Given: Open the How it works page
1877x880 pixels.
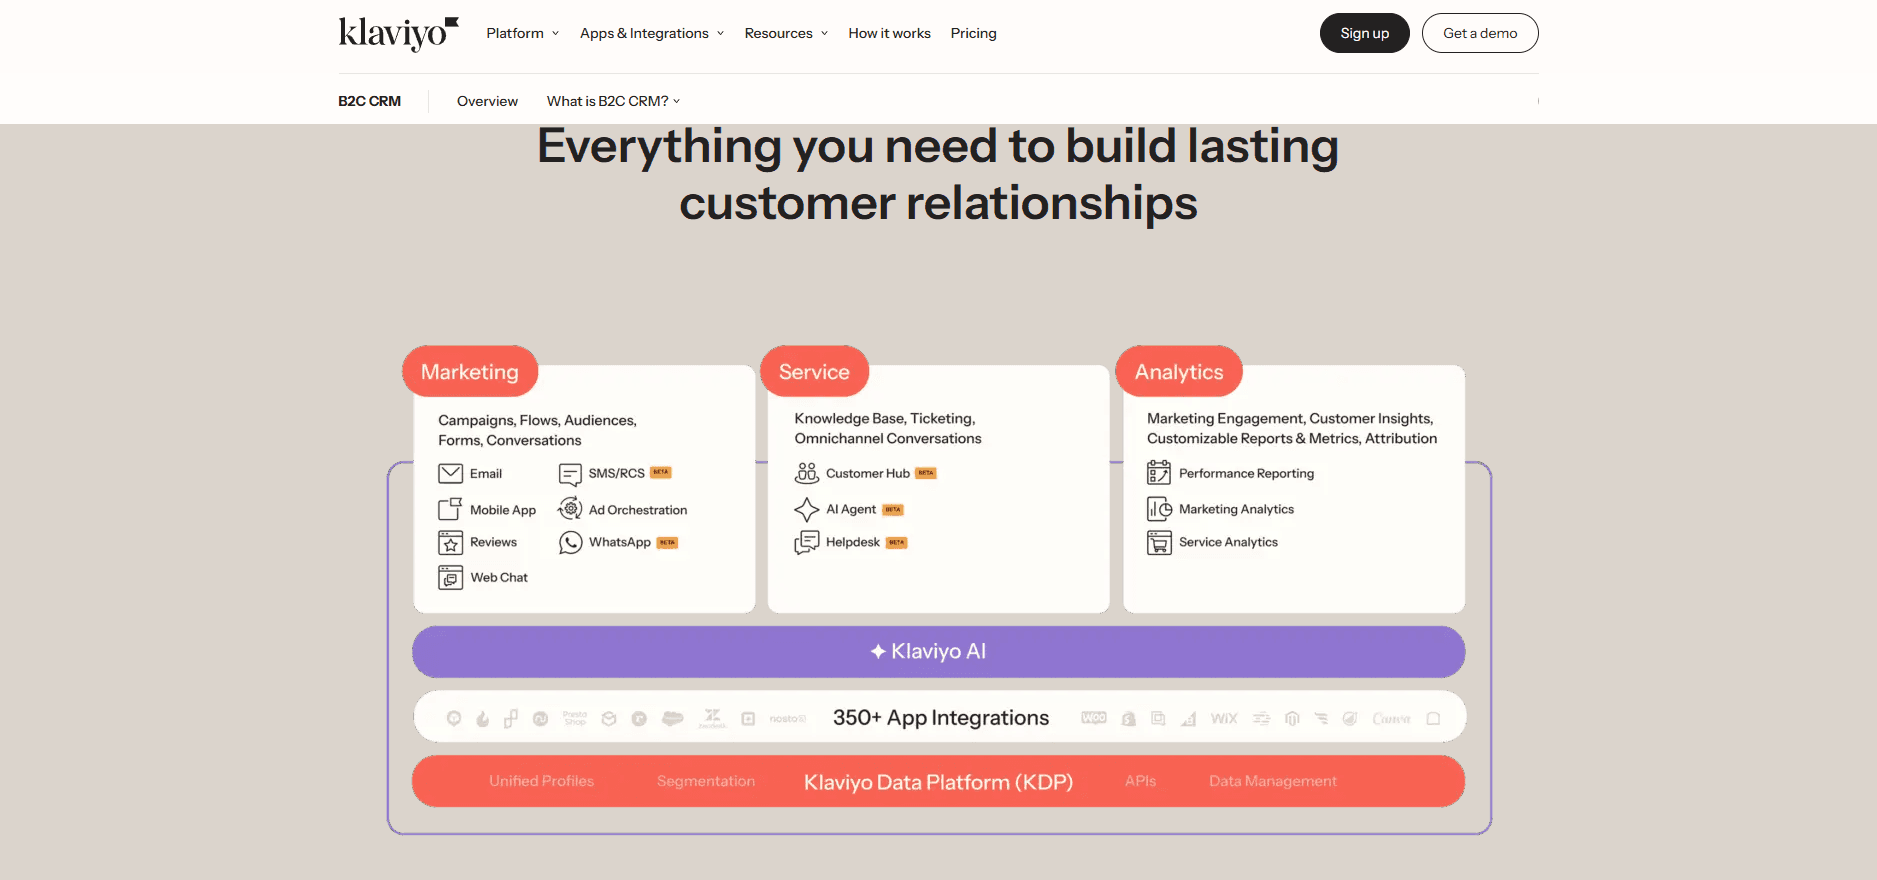Looking at the screenshot, I should pos(889,33).
